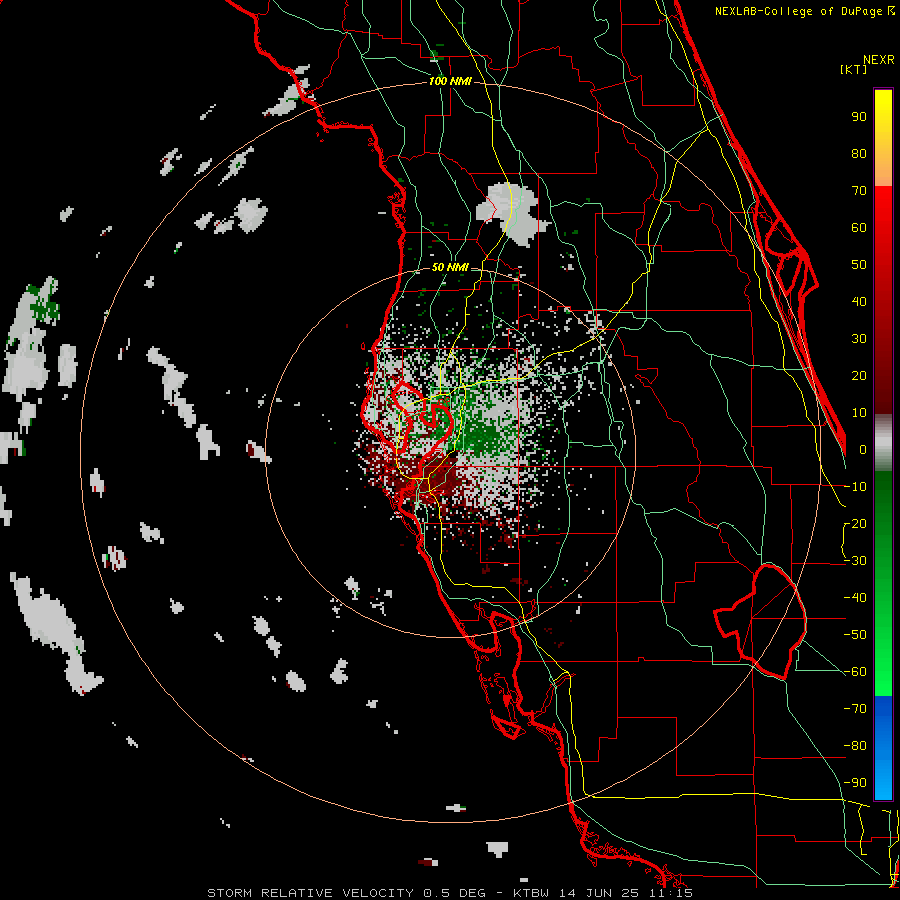The height and width of the screenshot is (900, 900).
Task: Click the [KT] units label
Action: pos(853,69)
